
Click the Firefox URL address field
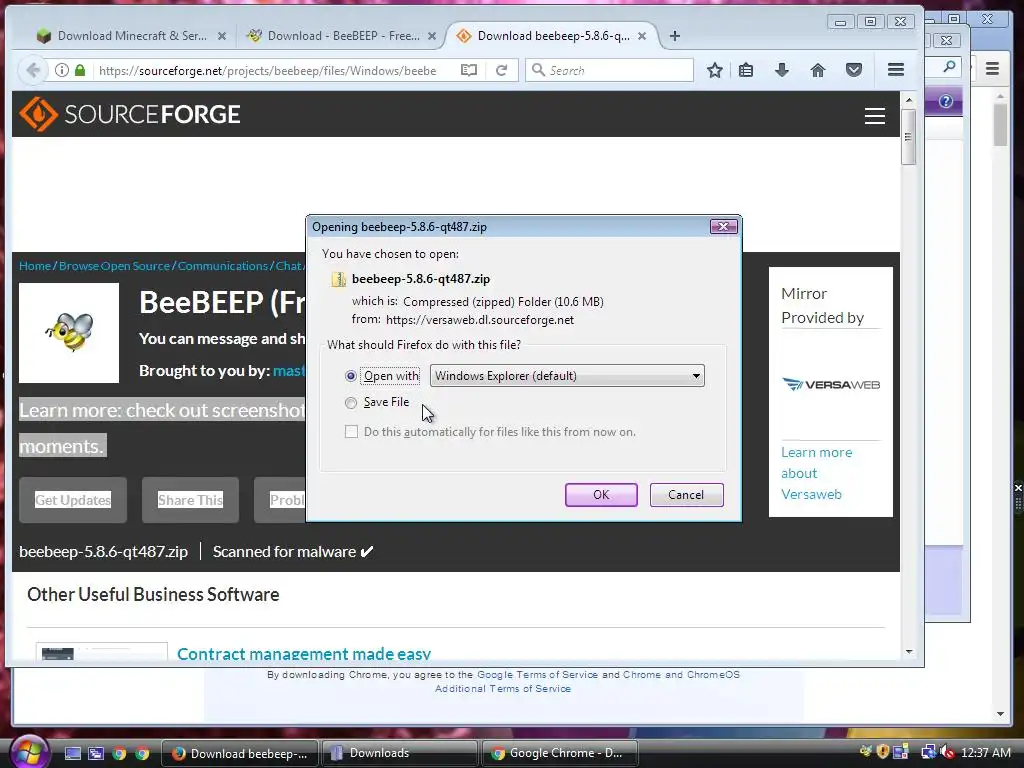click(274, 71)
